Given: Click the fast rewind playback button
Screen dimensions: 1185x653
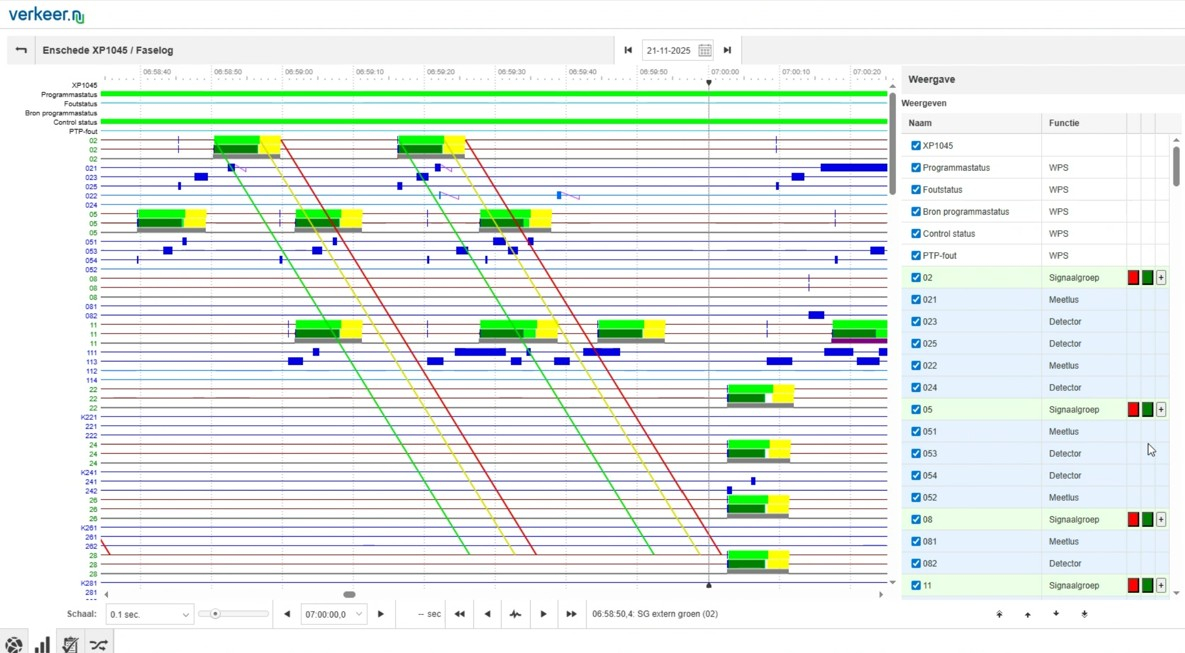Looking at the screenshot, I should (459, 614).
